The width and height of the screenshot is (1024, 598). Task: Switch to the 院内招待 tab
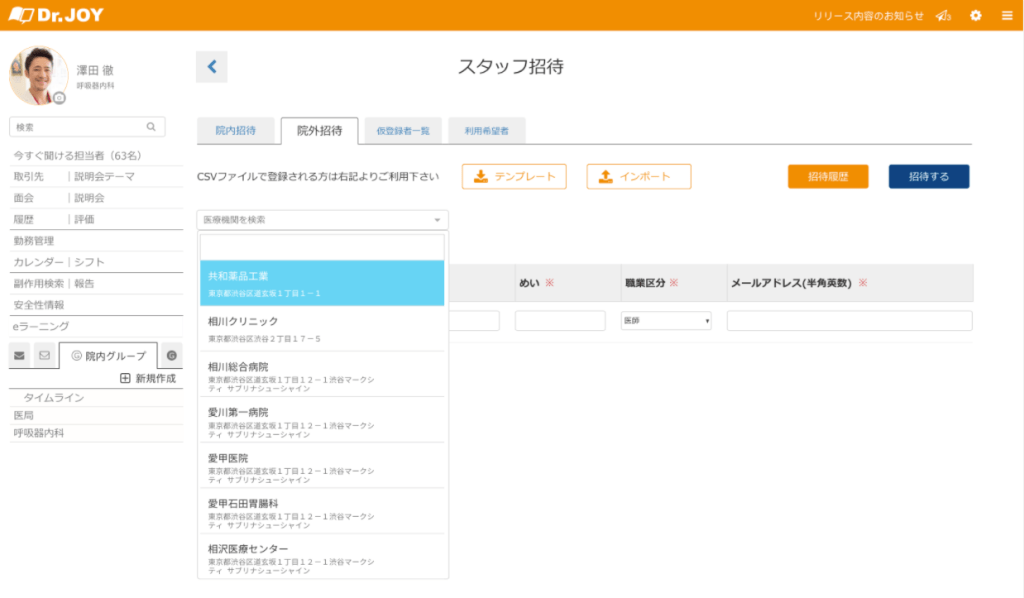click(235, 131)
